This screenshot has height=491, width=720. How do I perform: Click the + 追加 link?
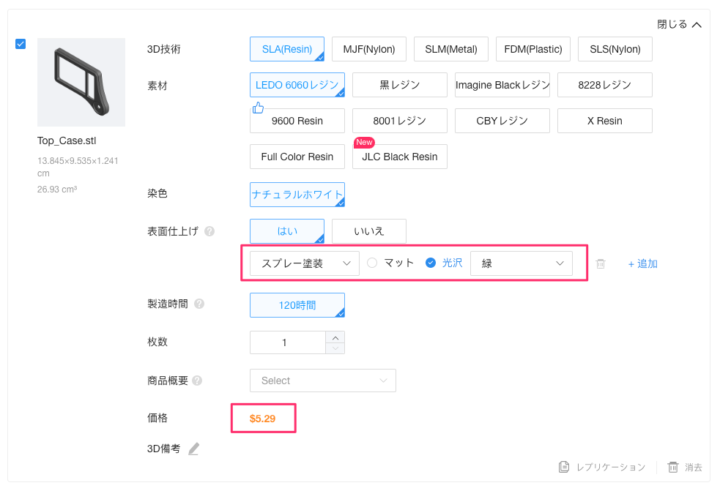[x=642, y=264]
